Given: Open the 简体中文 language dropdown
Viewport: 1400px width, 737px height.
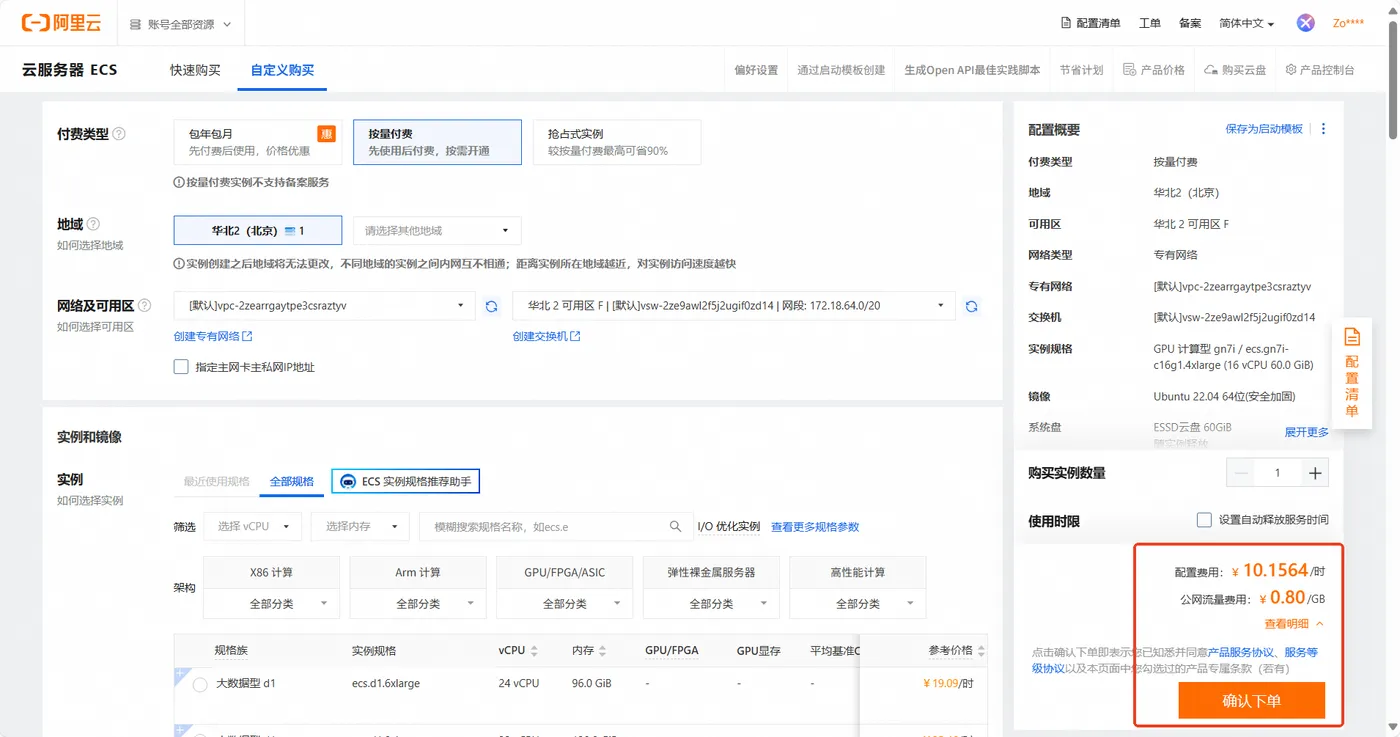Looking at the screenshot, I should click(x=1246, y=23).
